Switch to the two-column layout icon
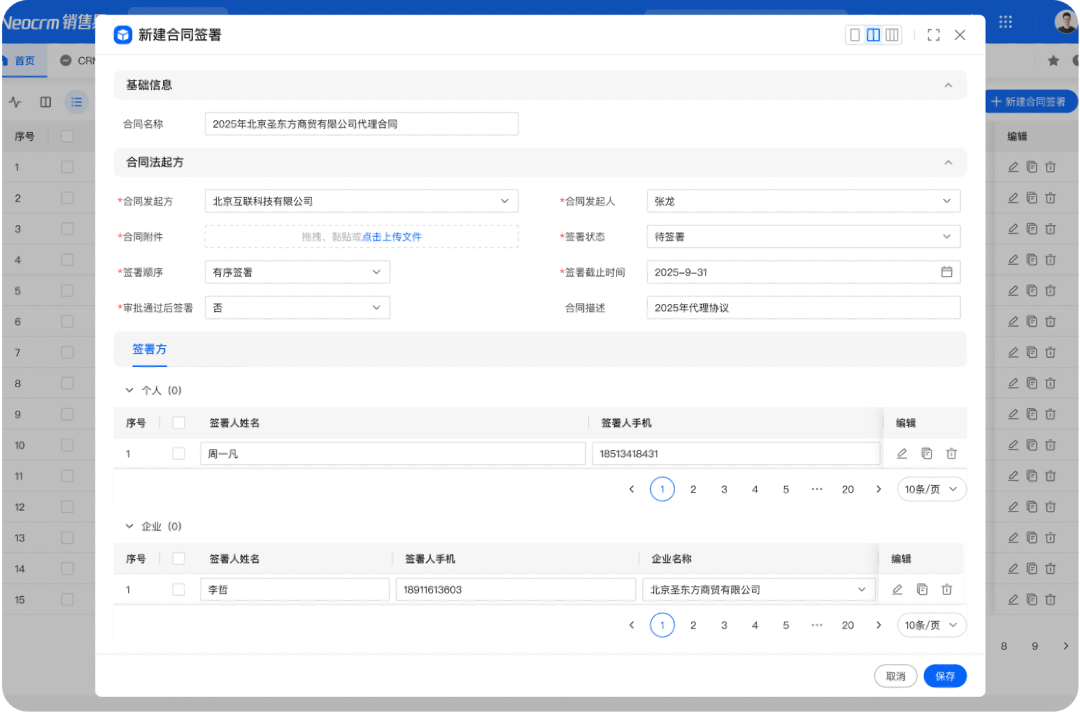The width and height of the screenshot is (1080, 713). click(873, 35)
